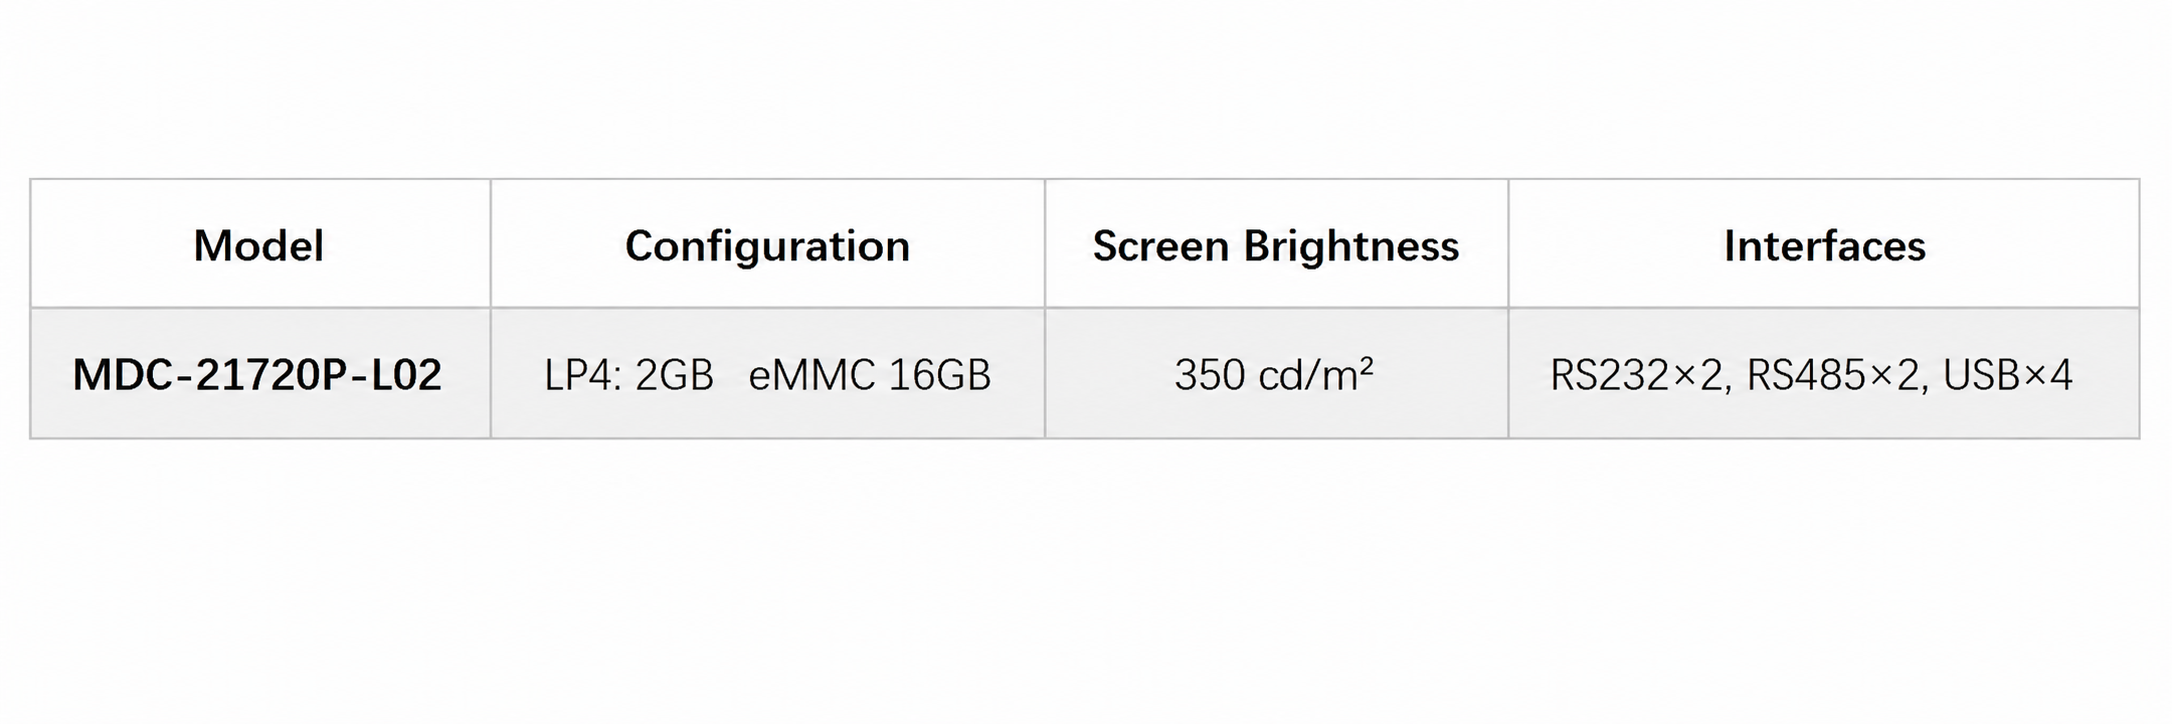Screen dimensions: 2172x724
Task: Select the Configuration column header
Action: 767,246
